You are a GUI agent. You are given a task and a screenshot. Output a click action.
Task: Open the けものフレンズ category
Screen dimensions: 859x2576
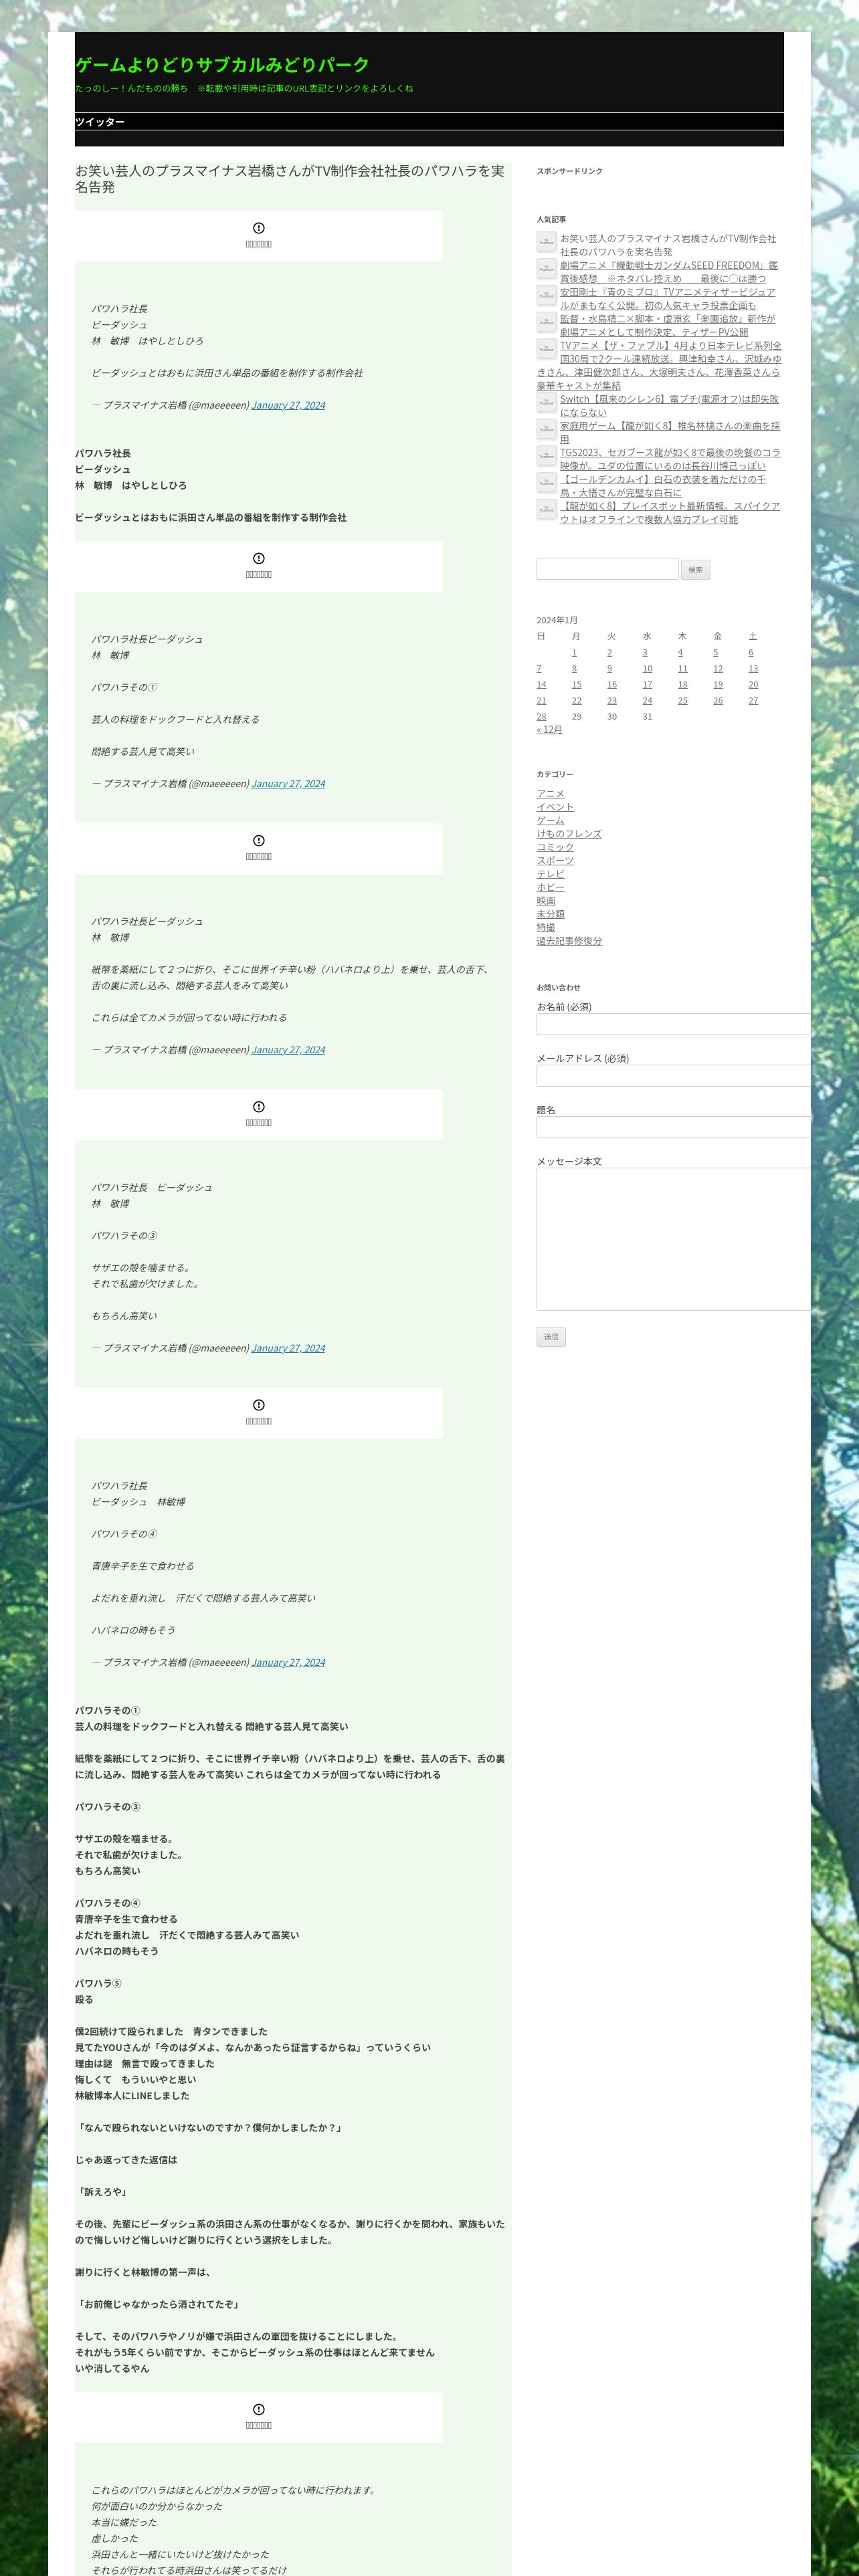(569, 834)
